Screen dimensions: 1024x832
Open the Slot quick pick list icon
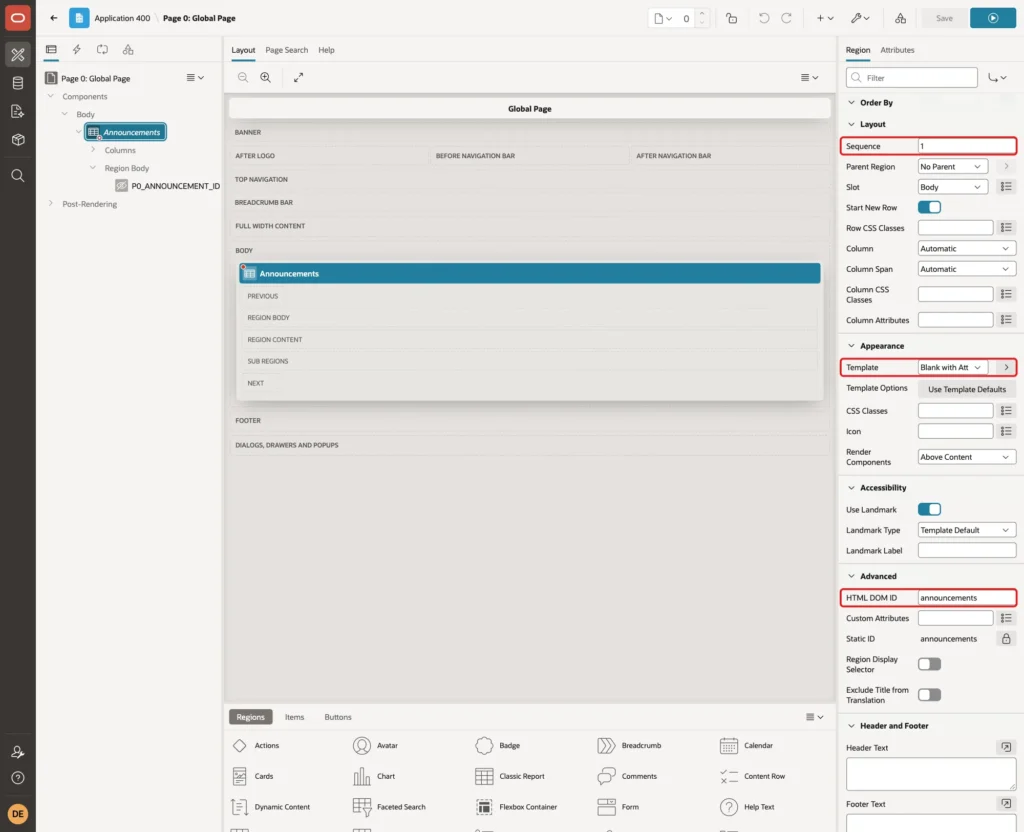coord(1006,187)
